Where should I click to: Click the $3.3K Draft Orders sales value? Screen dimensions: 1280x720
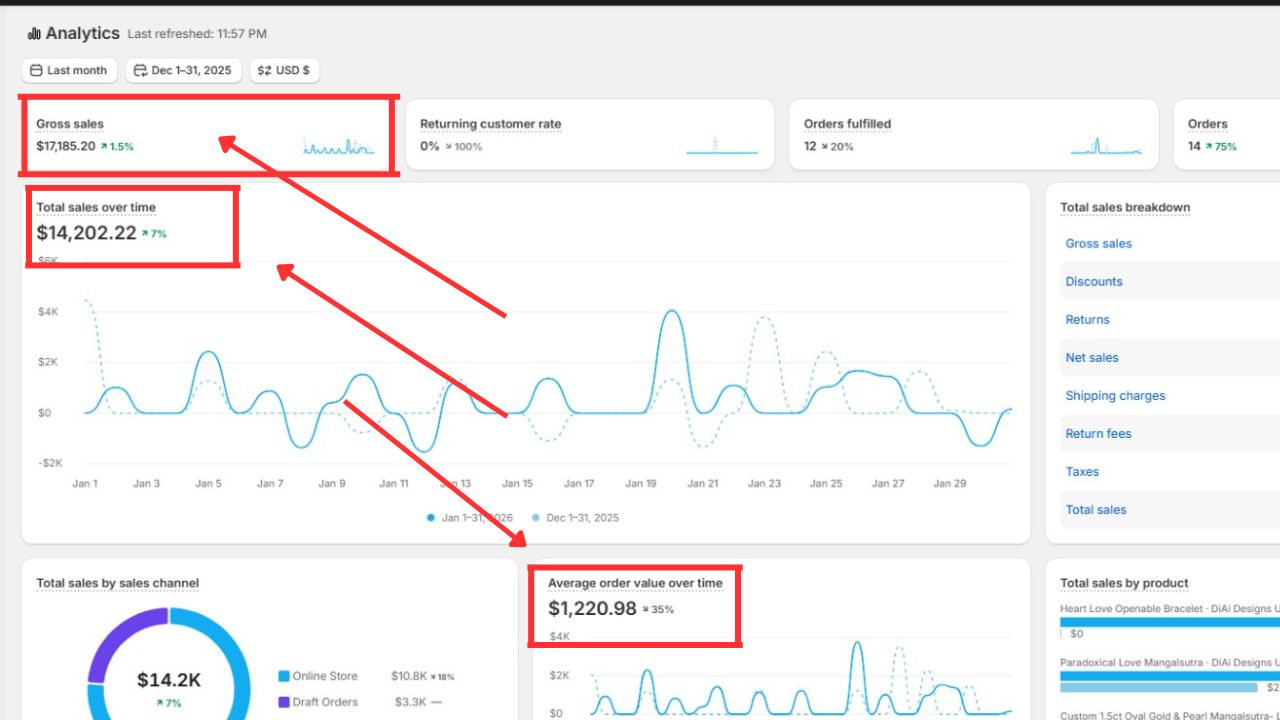click(411, 702)
